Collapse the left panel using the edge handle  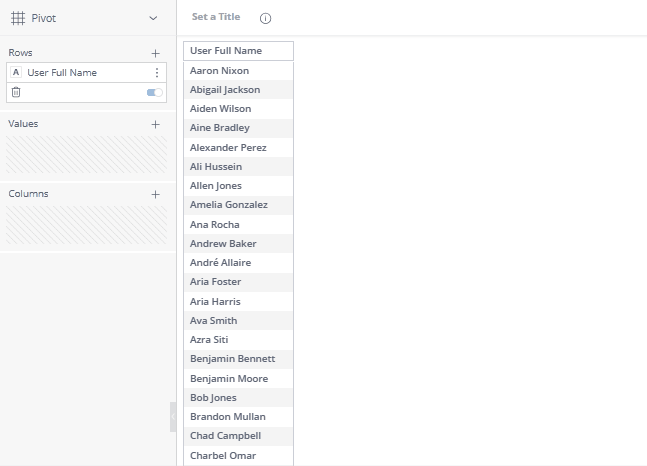tap(172, 417)
